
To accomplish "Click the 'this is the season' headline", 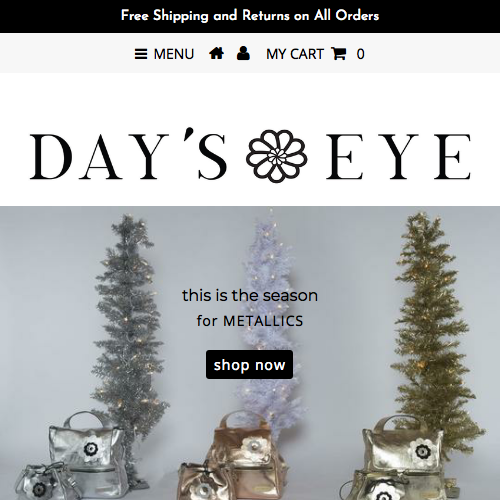I will (x=250, y=296).
